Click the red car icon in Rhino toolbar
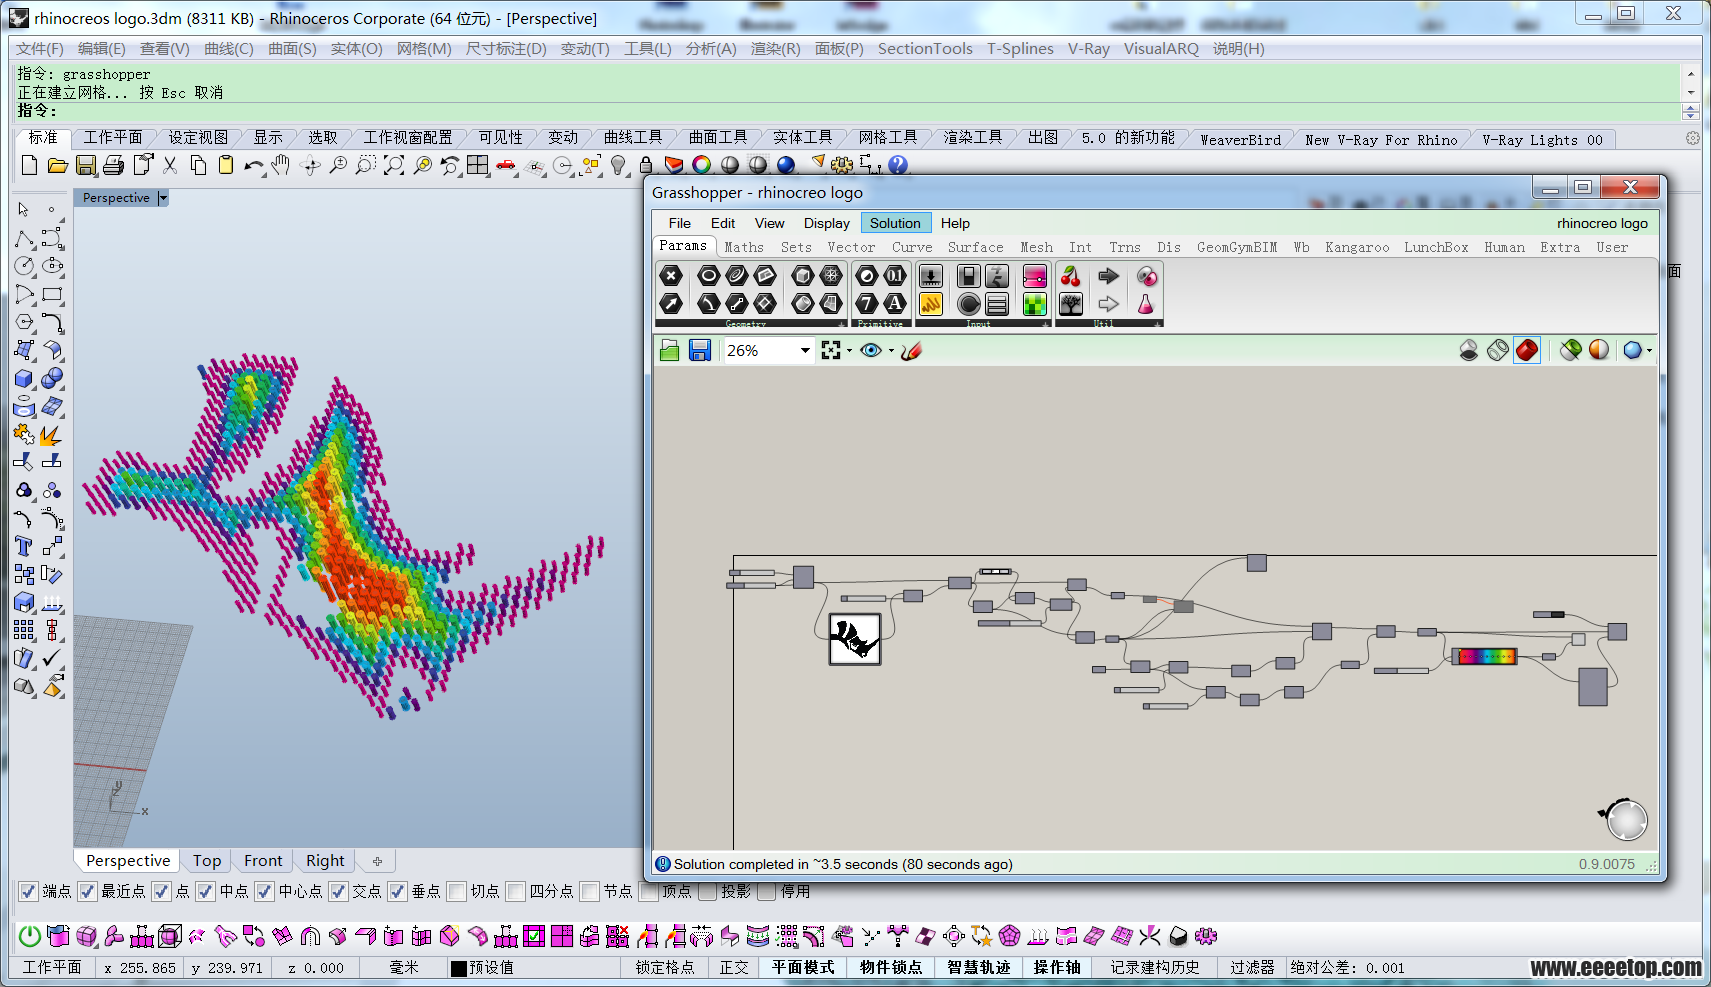This screenshot has height=987, width=1711. (506, 165)
